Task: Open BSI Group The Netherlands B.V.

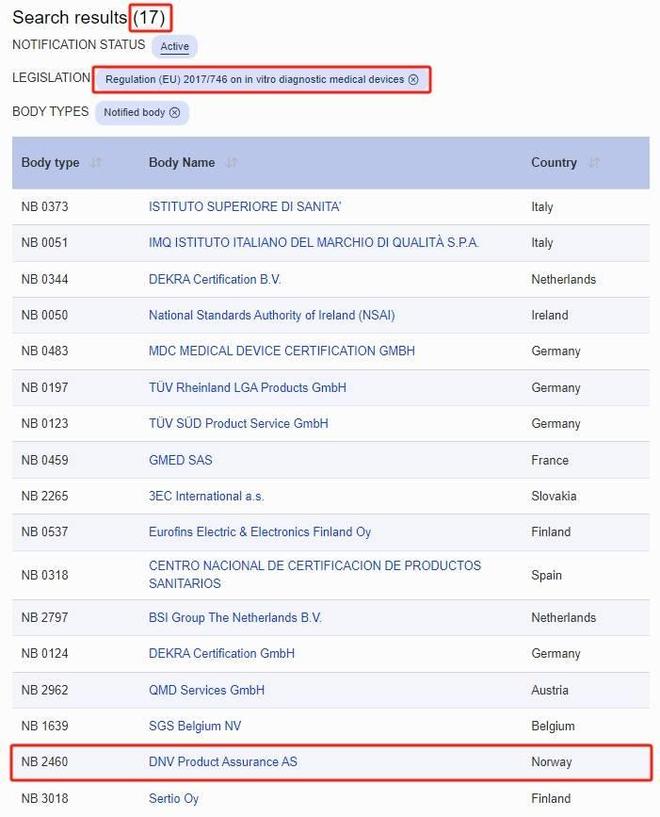Action: (235, 617)
